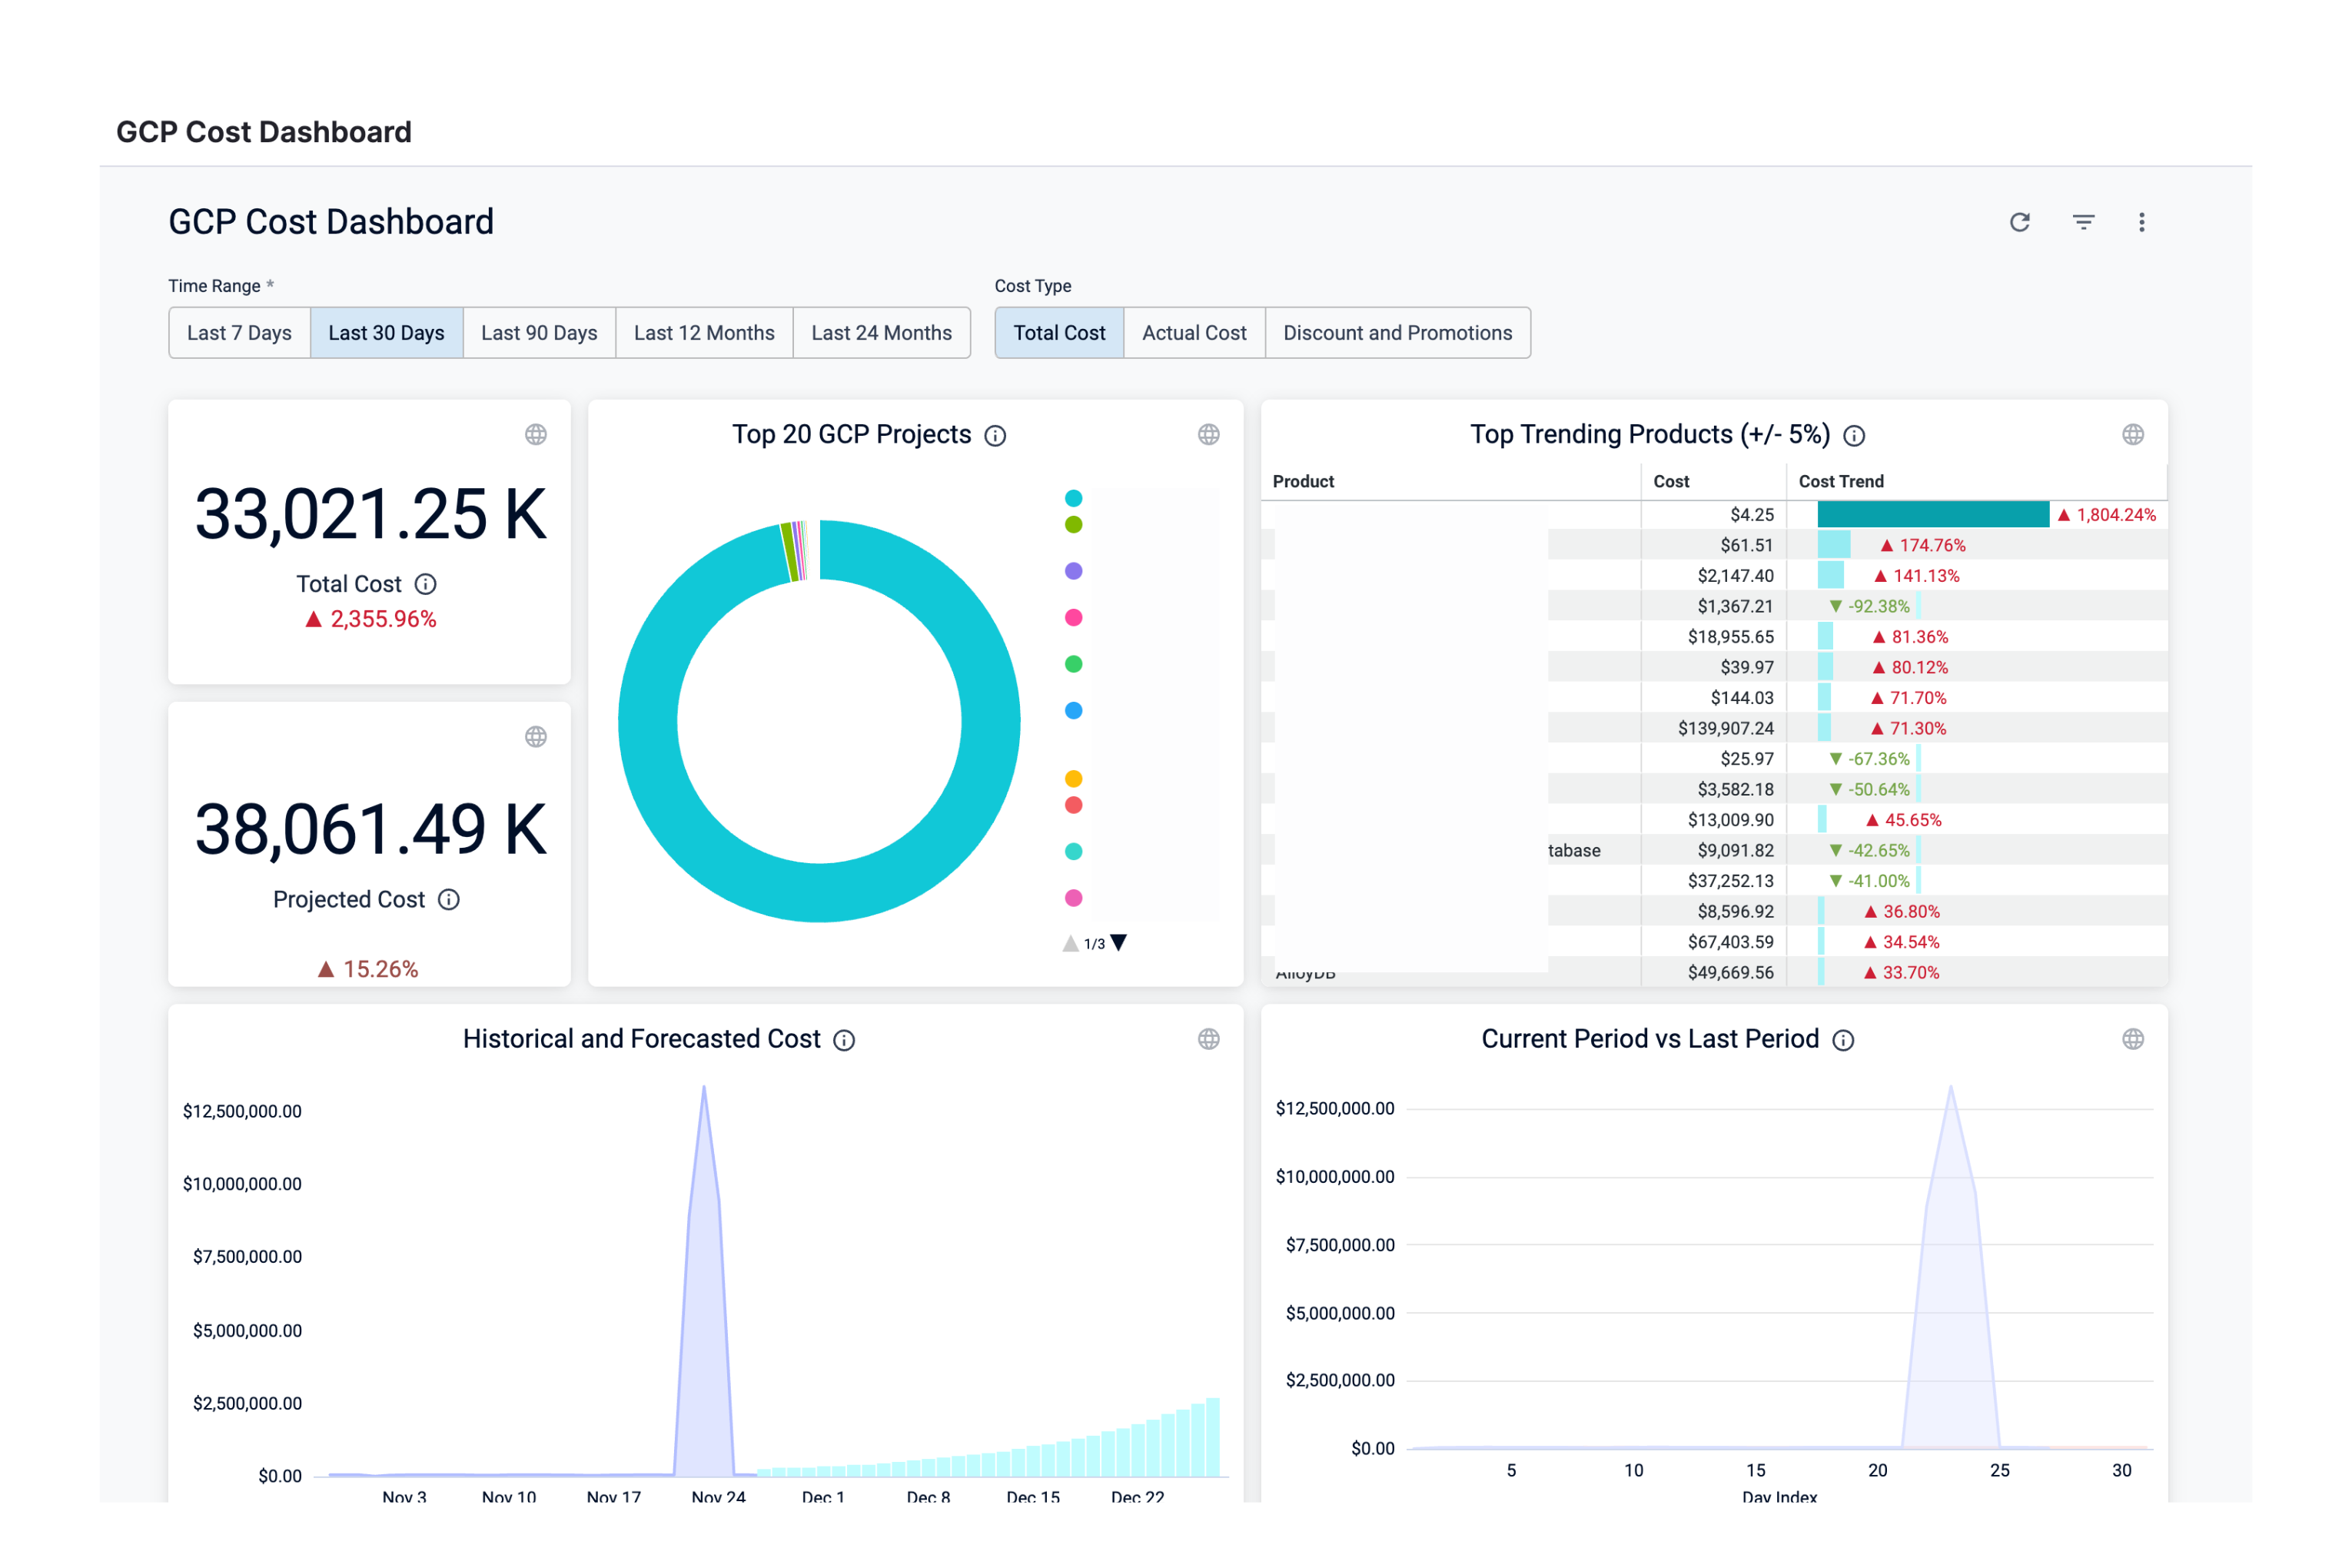Select the Last 24 Months button
2352x1568 pixels.
[881, 333]
